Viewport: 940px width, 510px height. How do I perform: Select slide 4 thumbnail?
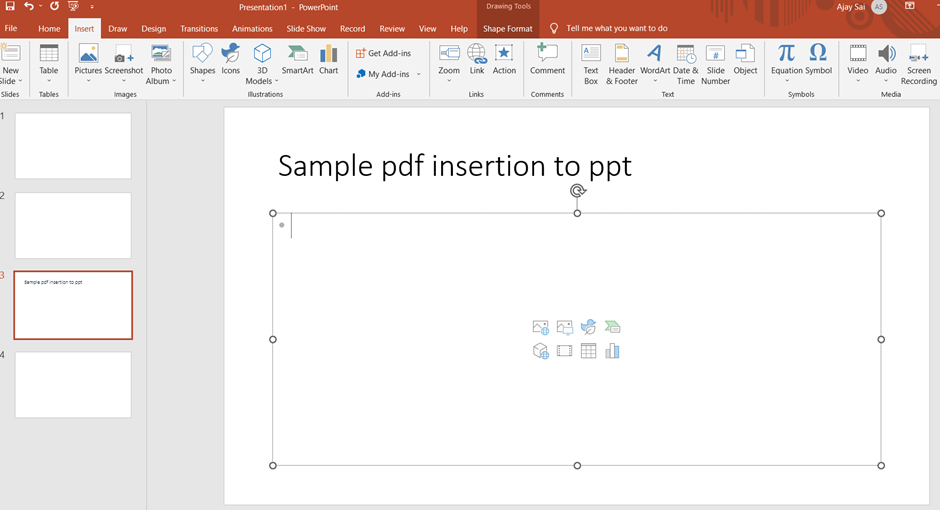(x=73, y=385)
